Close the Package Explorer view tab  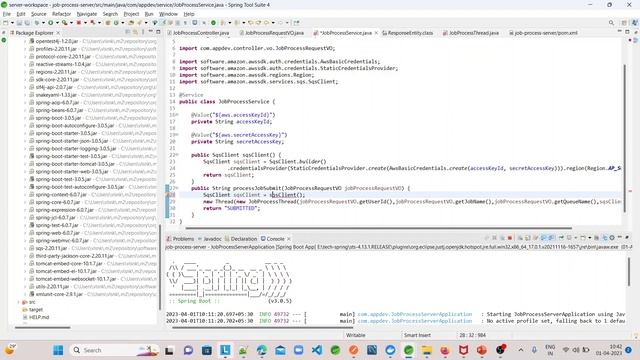click(58, 33)
